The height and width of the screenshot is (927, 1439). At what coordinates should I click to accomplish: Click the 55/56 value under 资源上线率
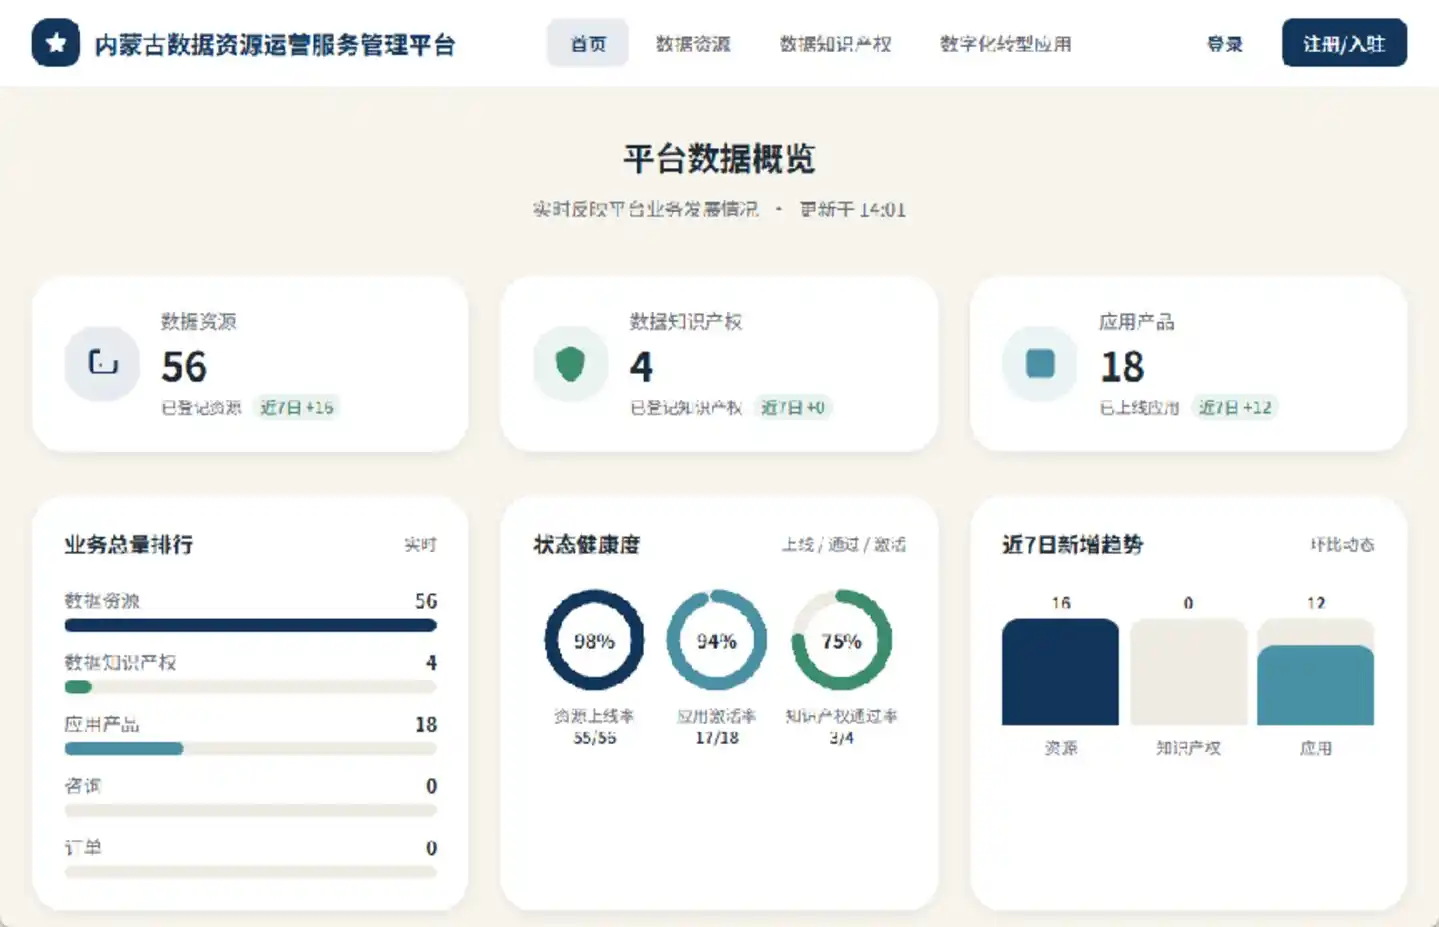click(594, 738)
